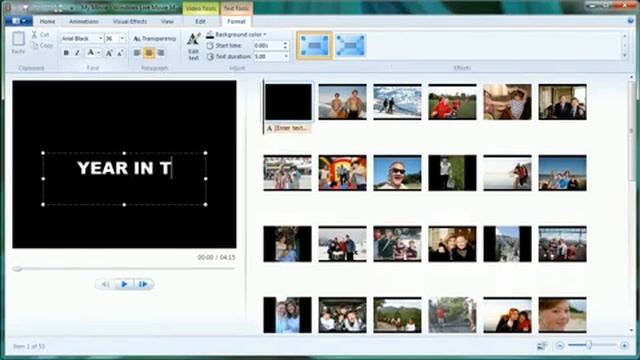The width and height of the screenshot is (640, 360).
Task: Expand the Background color dropdown arrow
Action: (x=265, y=35)
